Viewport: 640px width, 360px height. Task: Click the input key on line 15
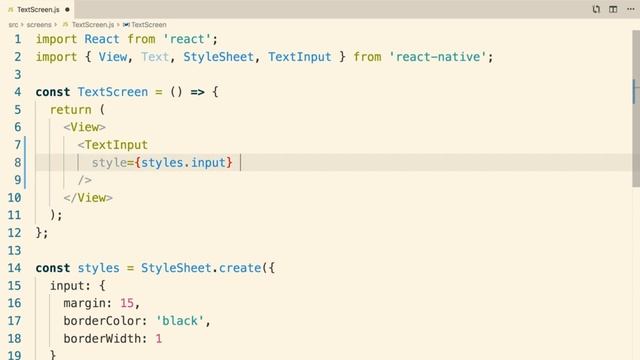(x=67, y=286)
